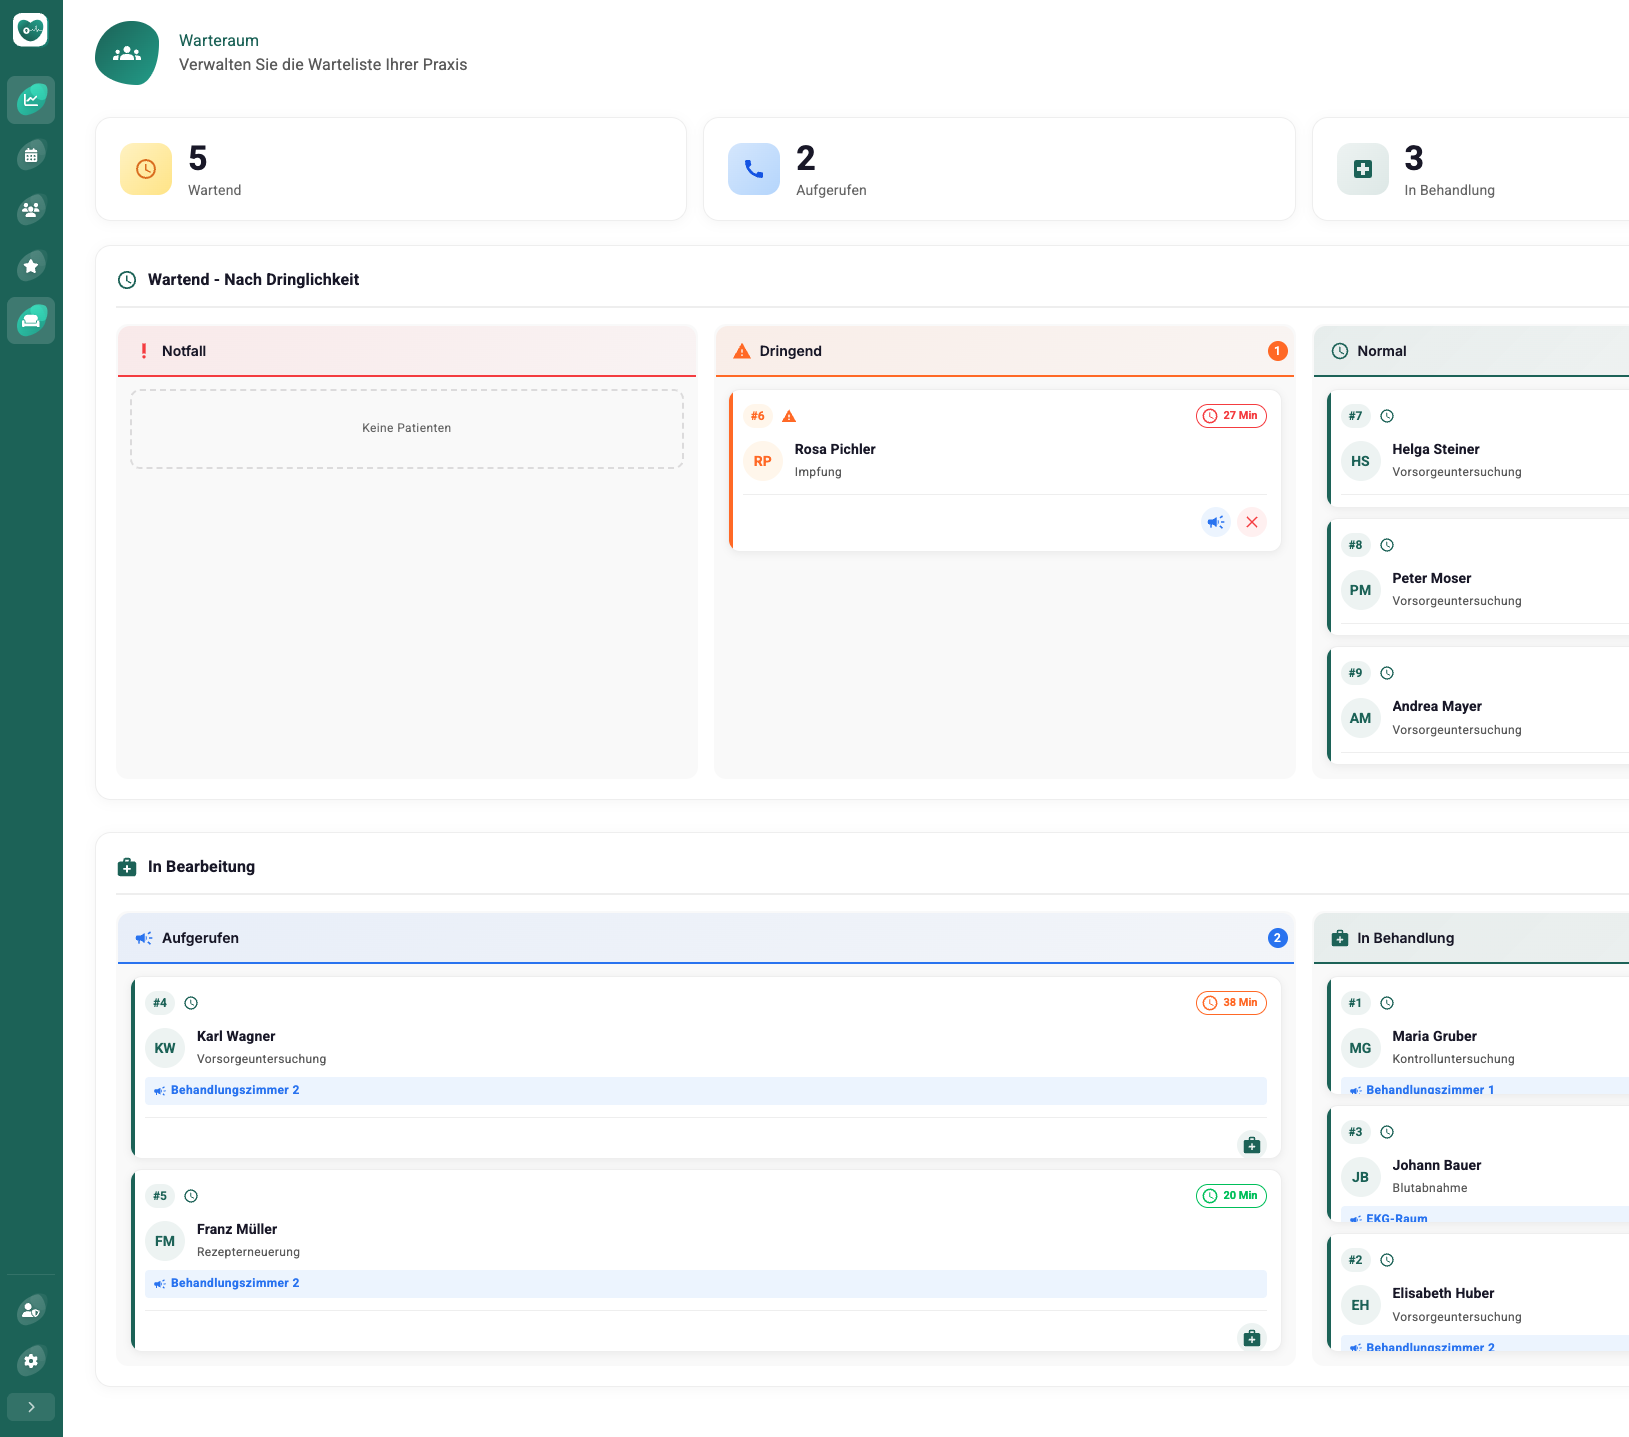This screenshot has width=1629, height=1437.
Task: Select the Aufgerufen column header
Action: [x=705, y=938]
